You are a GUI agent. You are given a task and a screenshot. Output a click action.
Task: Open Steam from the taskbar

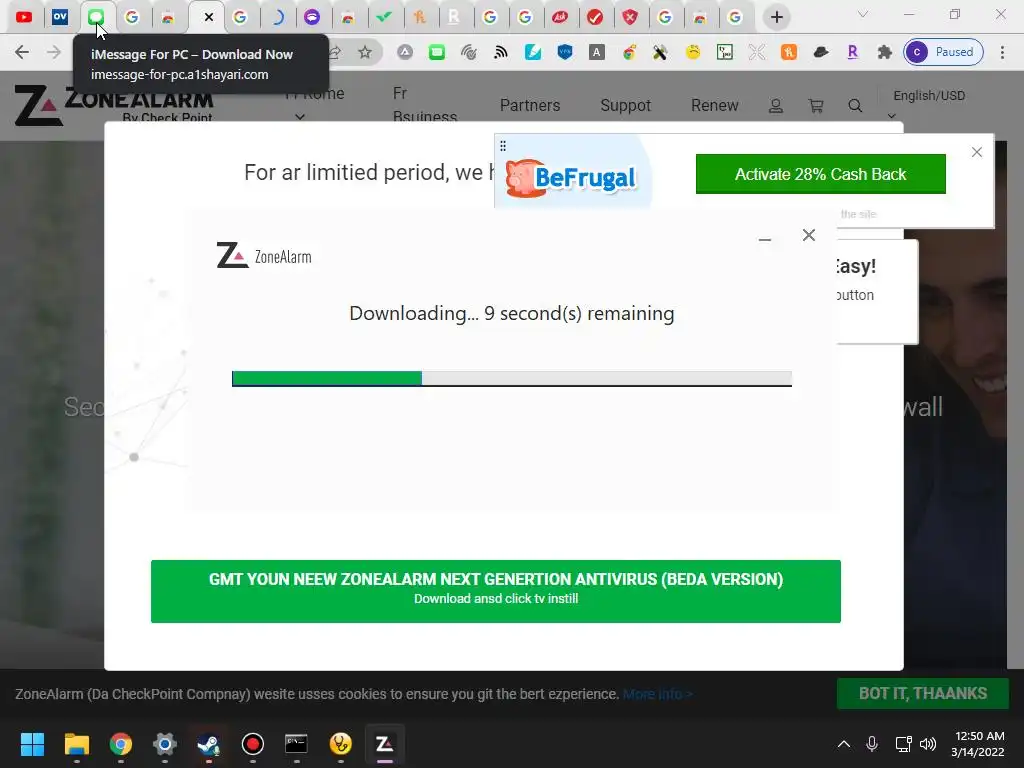tap(208, 744)
